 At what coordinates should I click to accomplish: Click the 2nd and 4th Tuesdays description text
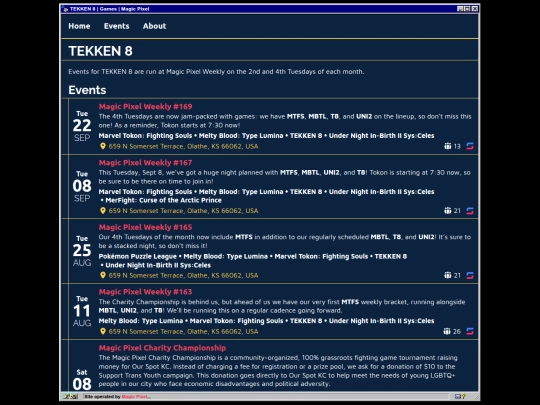pyautogui.click(x=216, y=72)
